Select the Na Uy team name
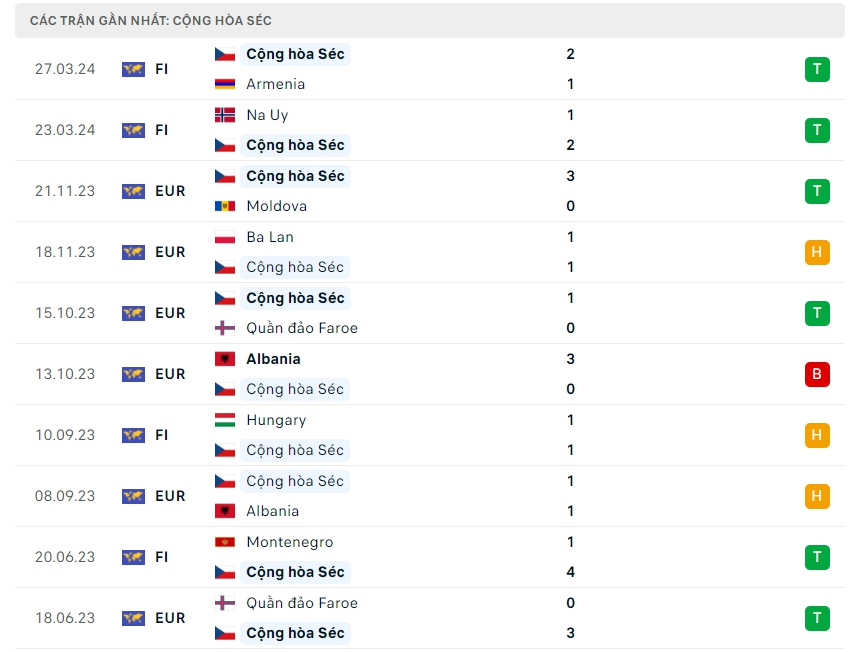859x652 pixels. point(267,115)
